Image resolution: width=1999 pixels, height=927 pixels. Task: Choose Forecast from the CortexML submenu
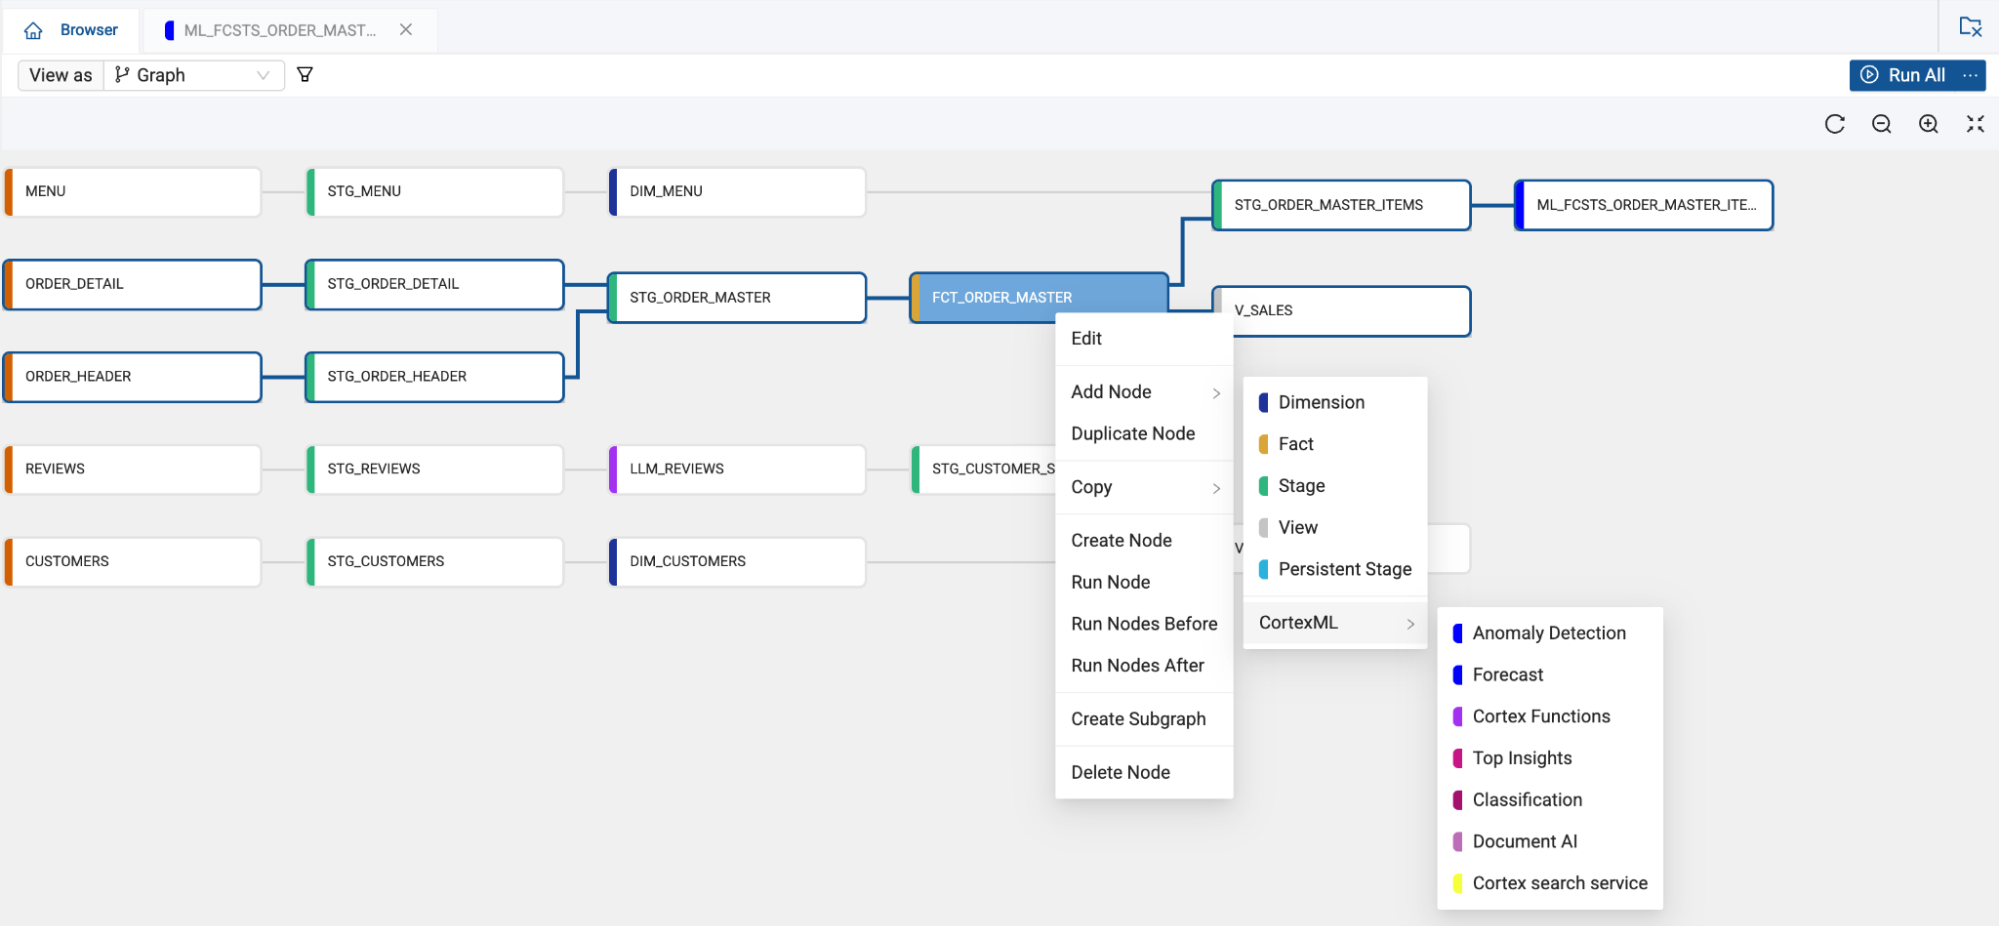click(x=1506, y=674)
